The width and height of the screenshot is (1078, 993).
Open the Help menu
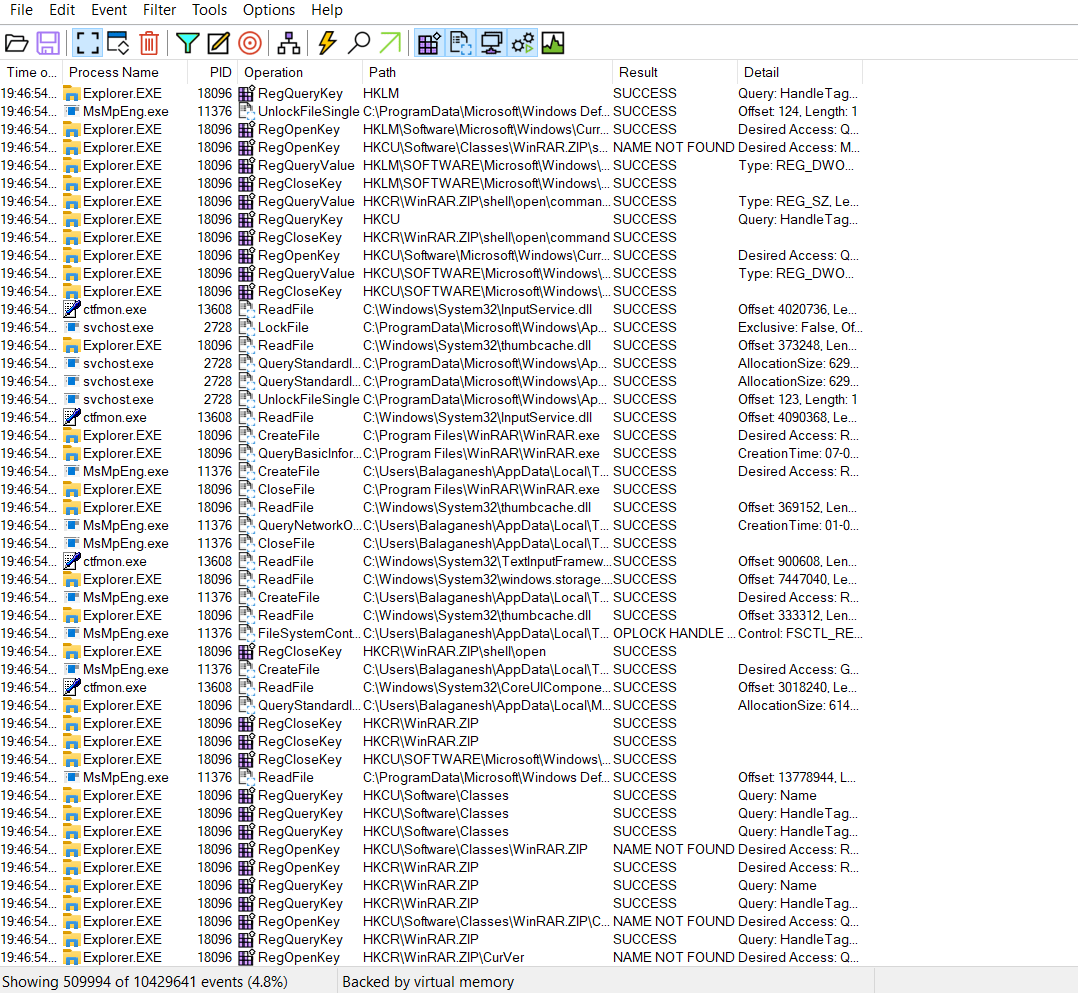tap(327, 10)
